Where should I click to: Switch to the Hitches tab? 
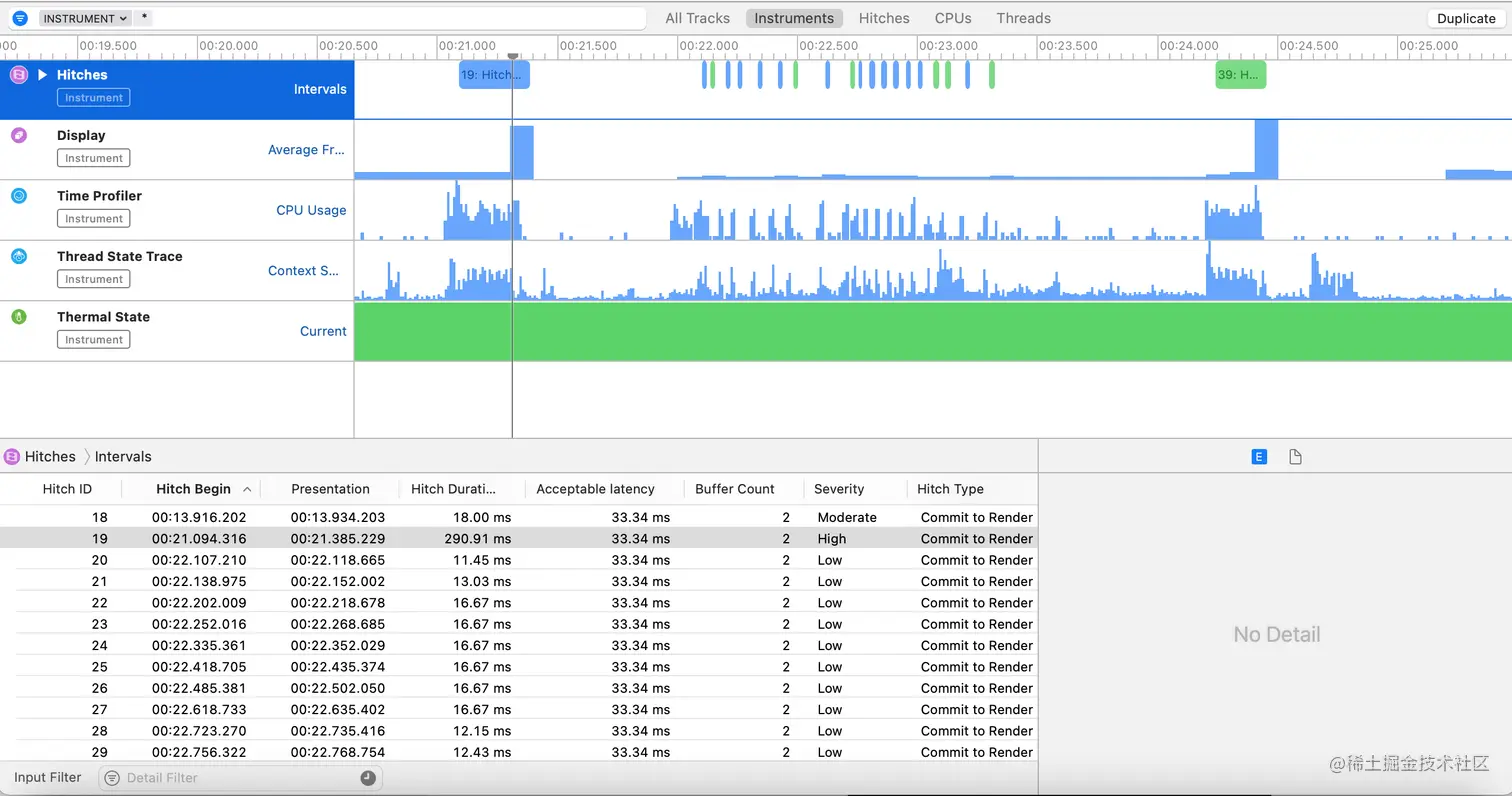pos(884,18)
